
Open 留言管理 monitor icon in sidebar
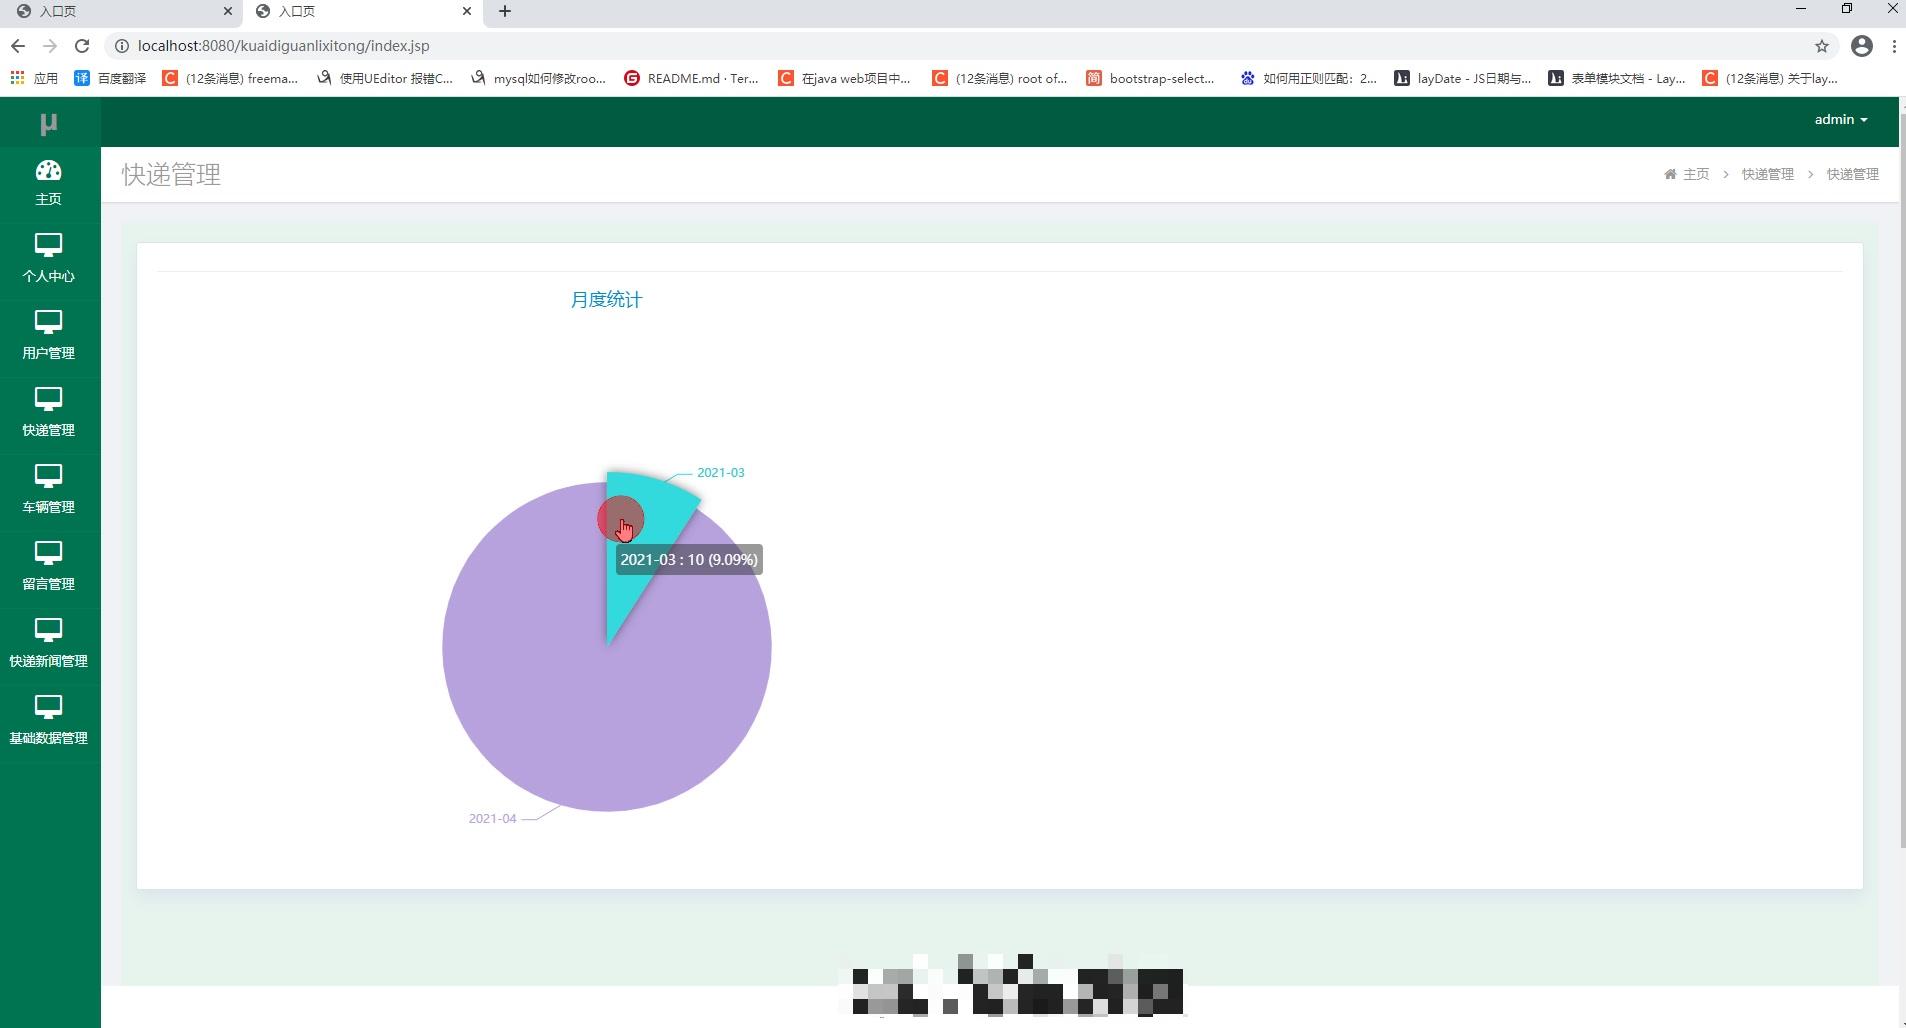click(48, 554)
